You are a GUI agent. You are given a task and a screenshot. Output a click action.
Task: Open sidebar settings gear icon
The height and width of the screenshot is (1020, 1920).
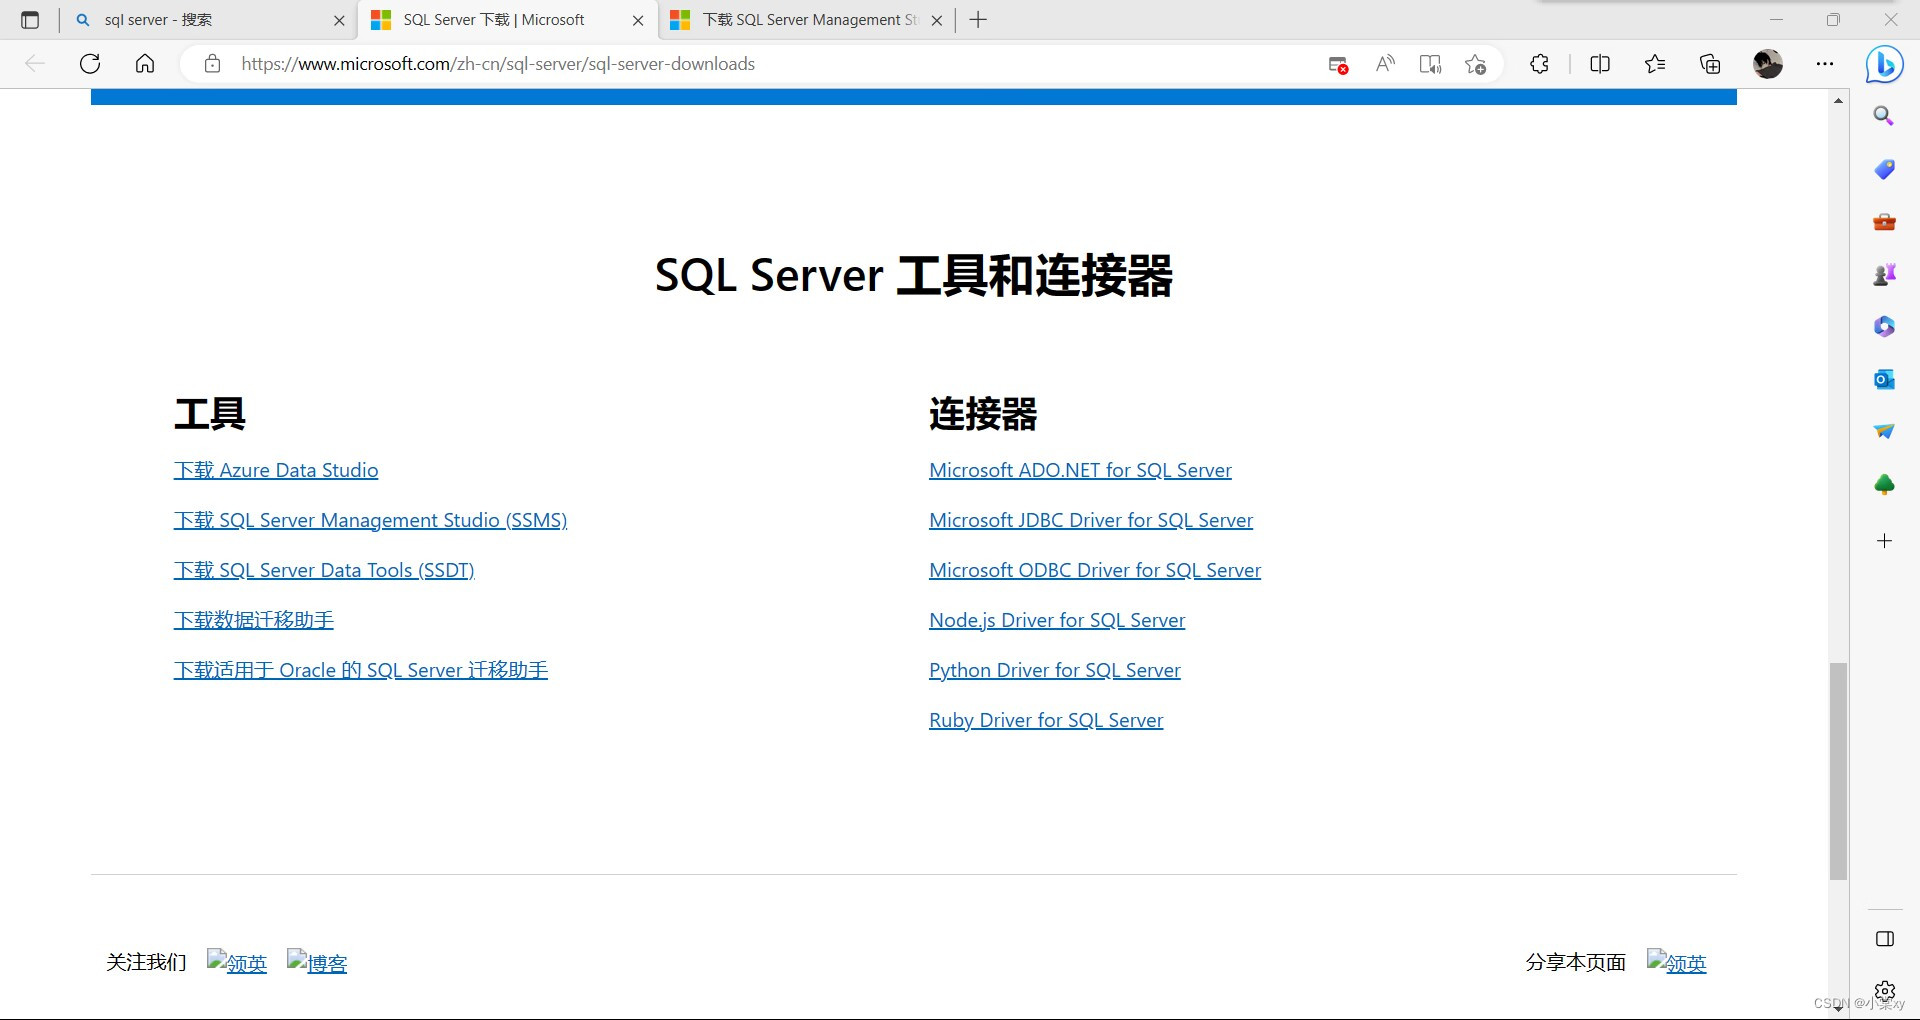coord(1885,991)
